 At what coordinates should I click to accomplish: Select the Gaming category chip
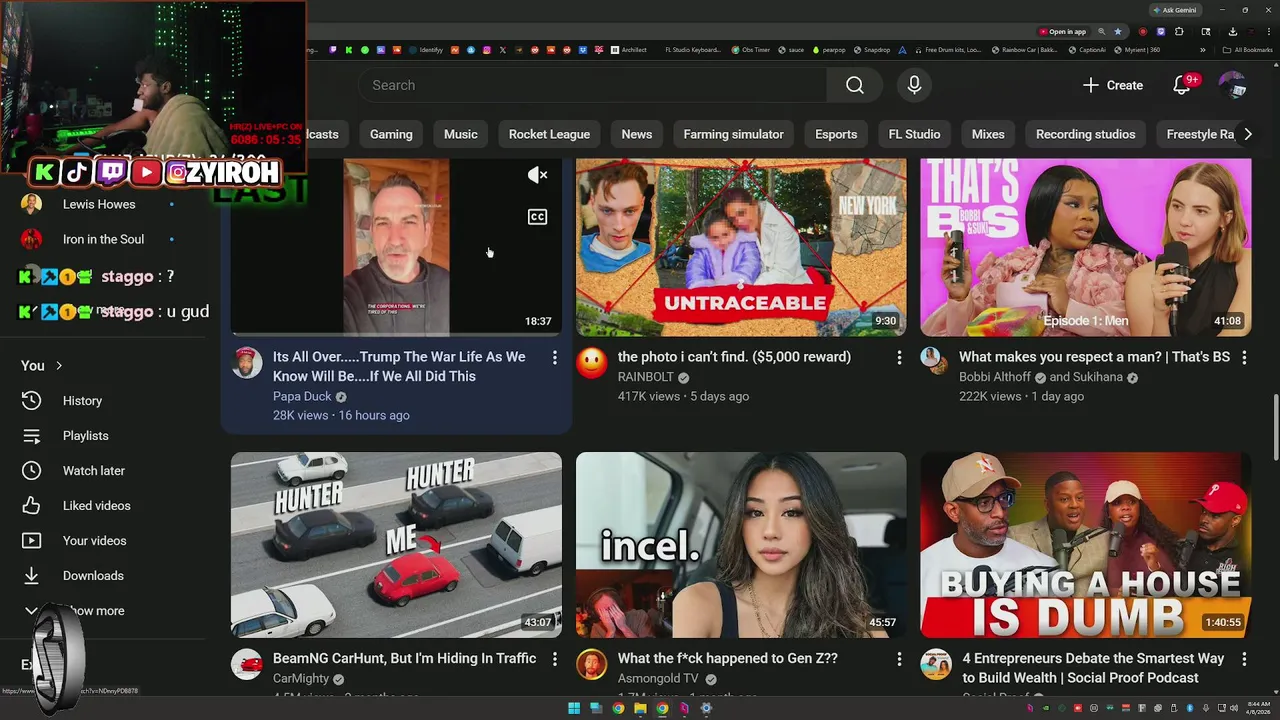pos(391,134)
